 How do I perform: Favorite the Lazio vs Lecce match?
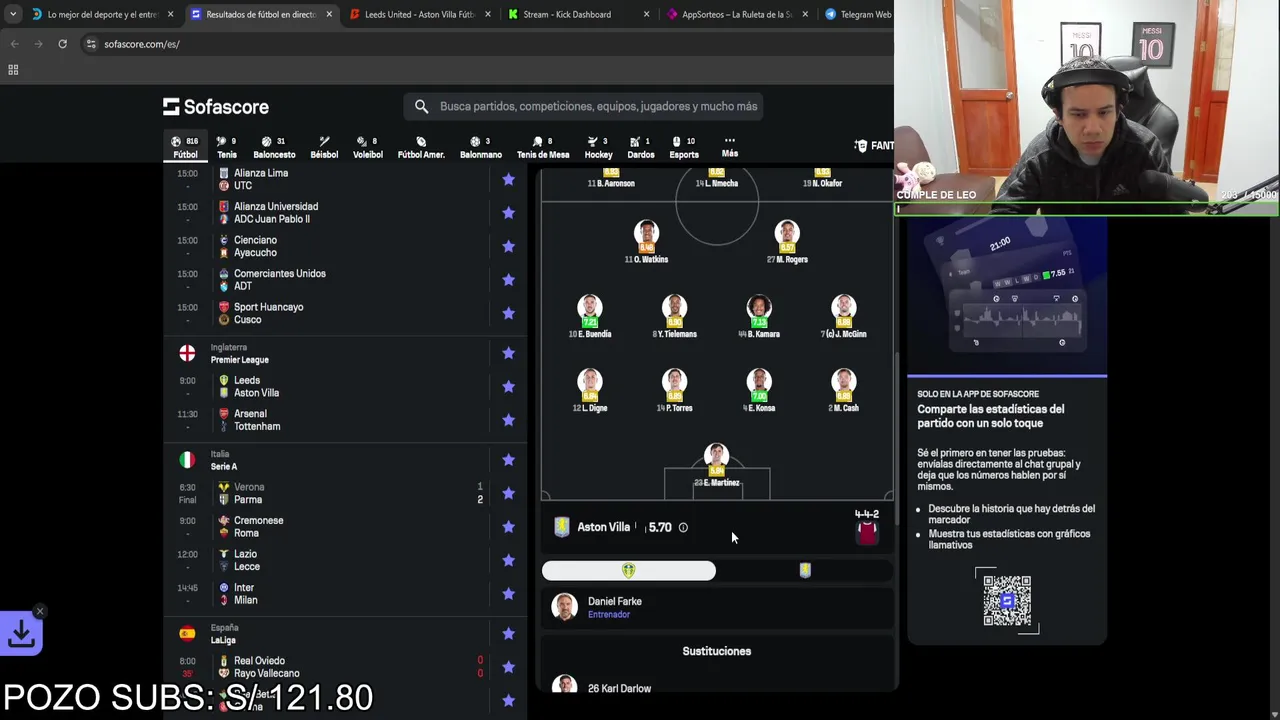(508, 560)
